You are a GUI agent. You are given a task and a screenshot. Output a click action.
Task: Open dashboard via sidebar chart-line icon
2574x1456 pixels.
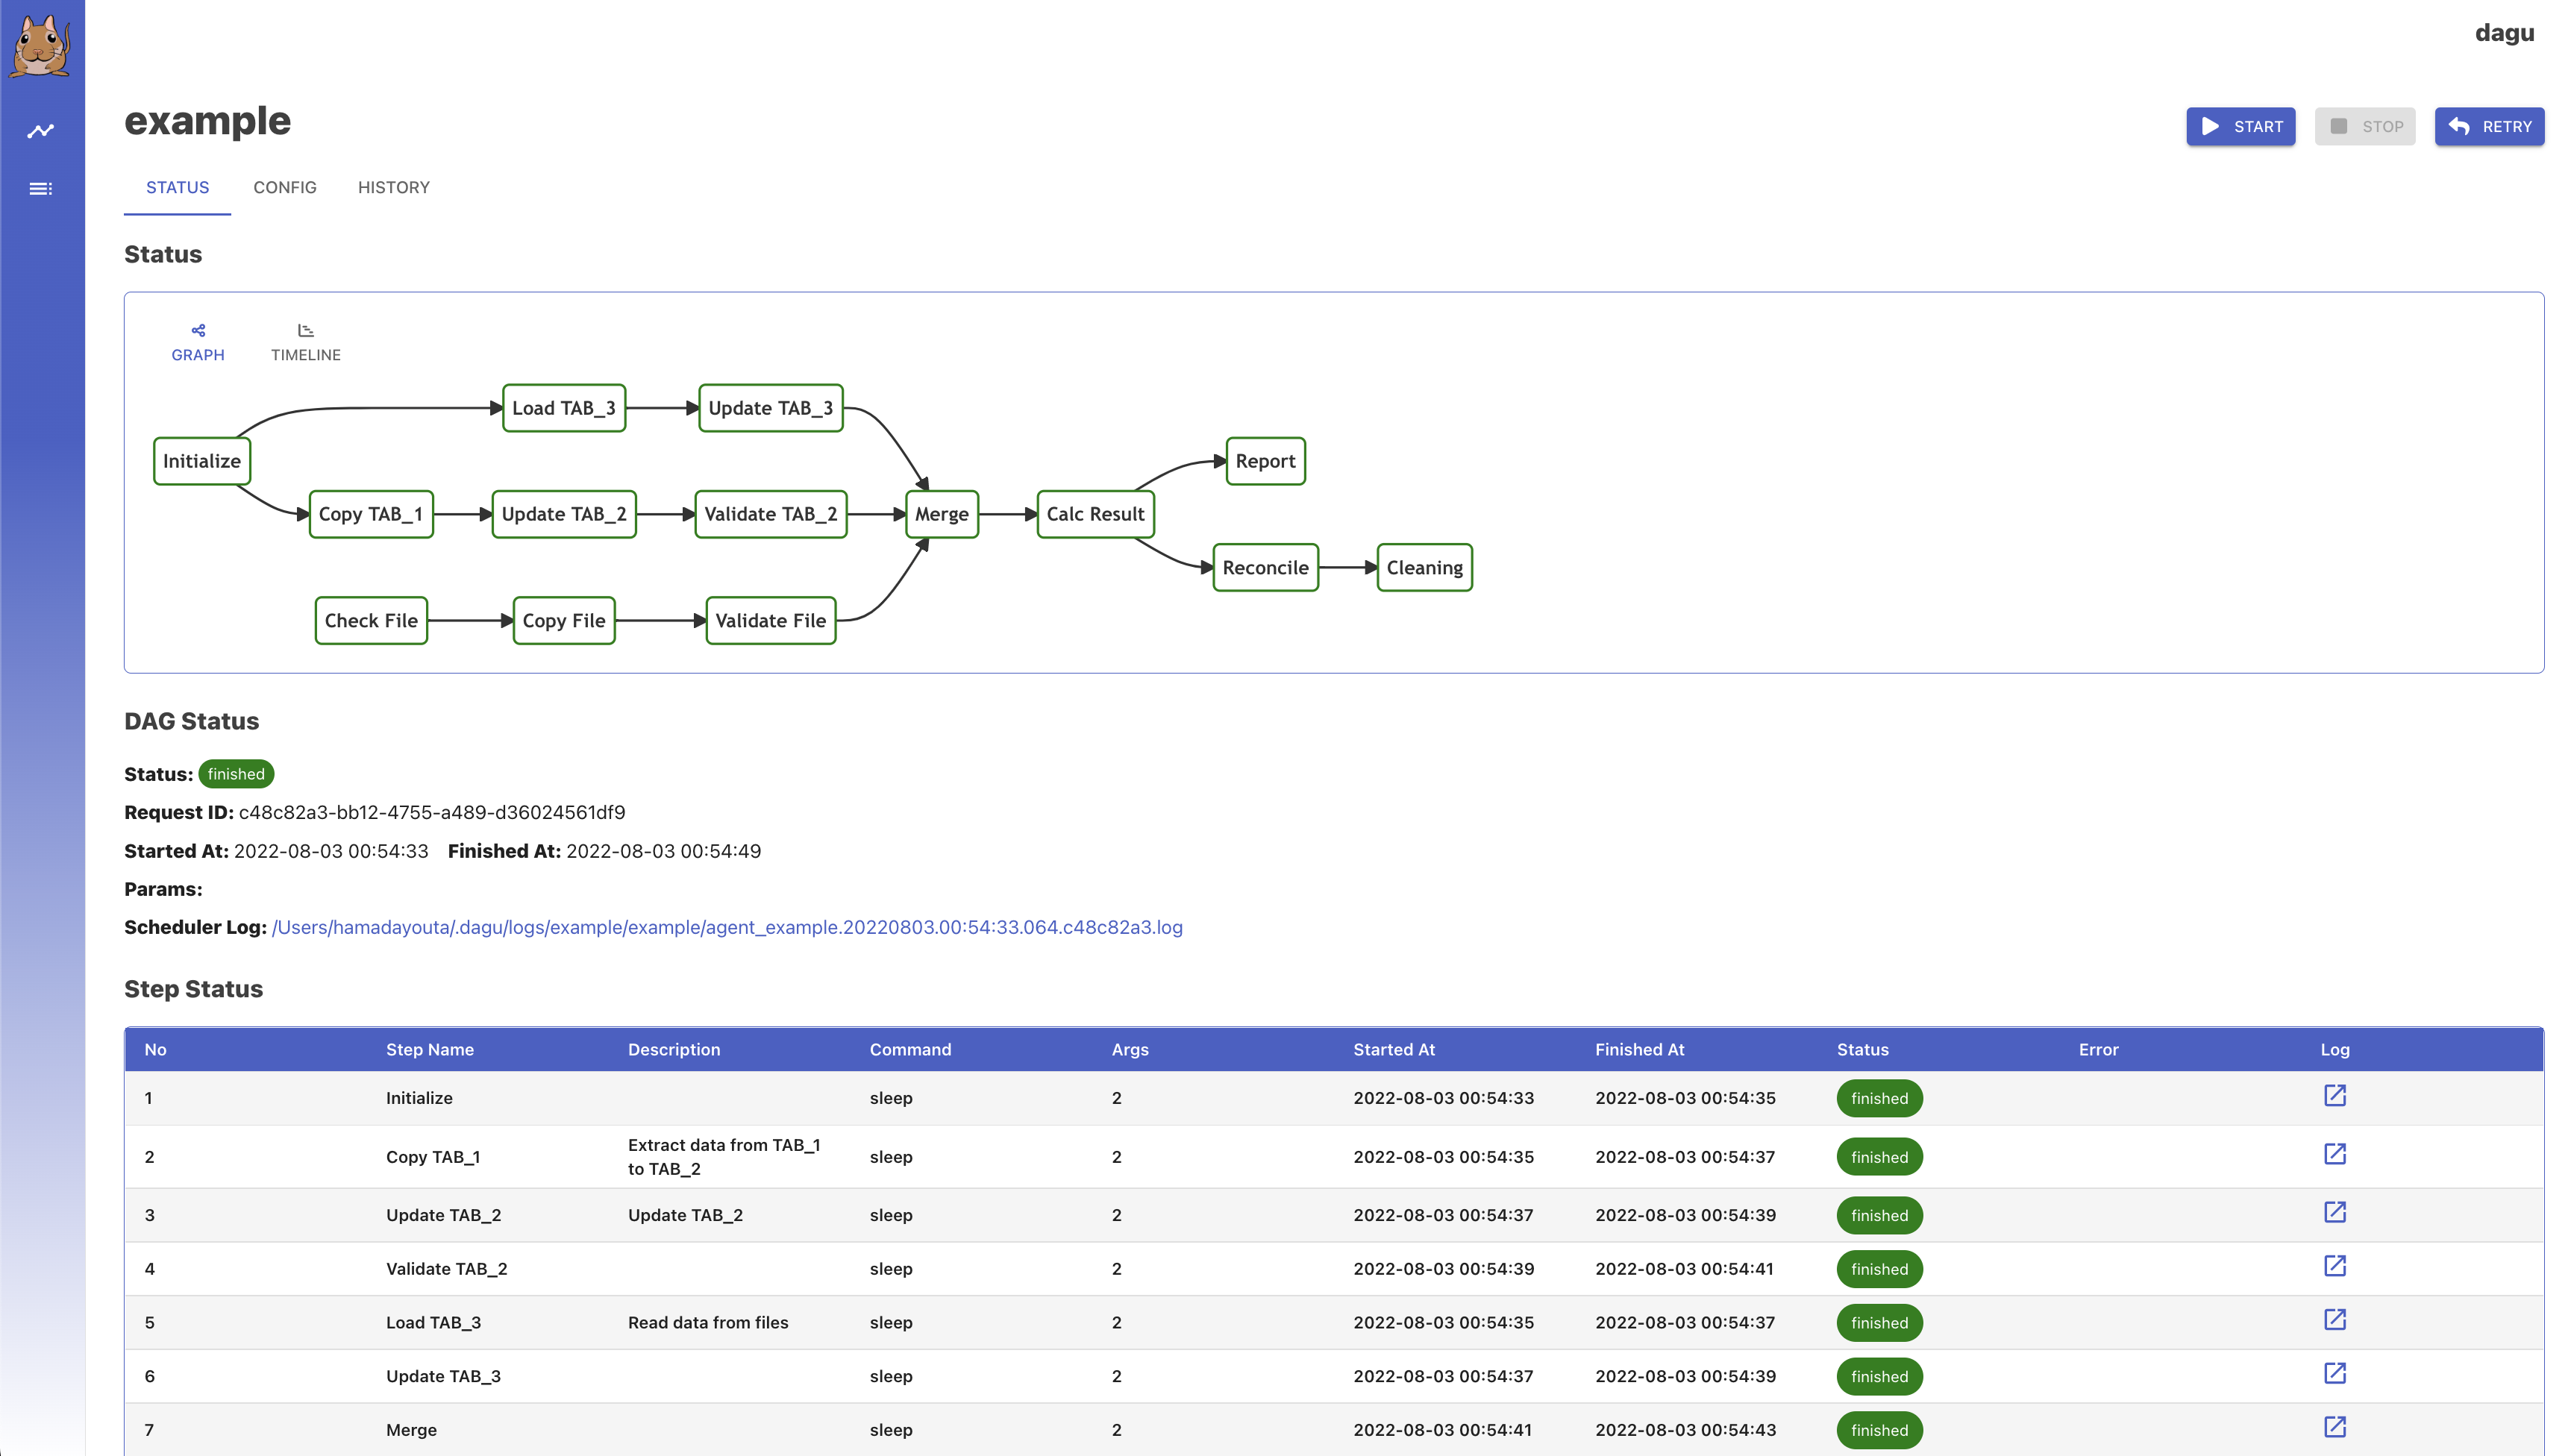tap(41, 131)
